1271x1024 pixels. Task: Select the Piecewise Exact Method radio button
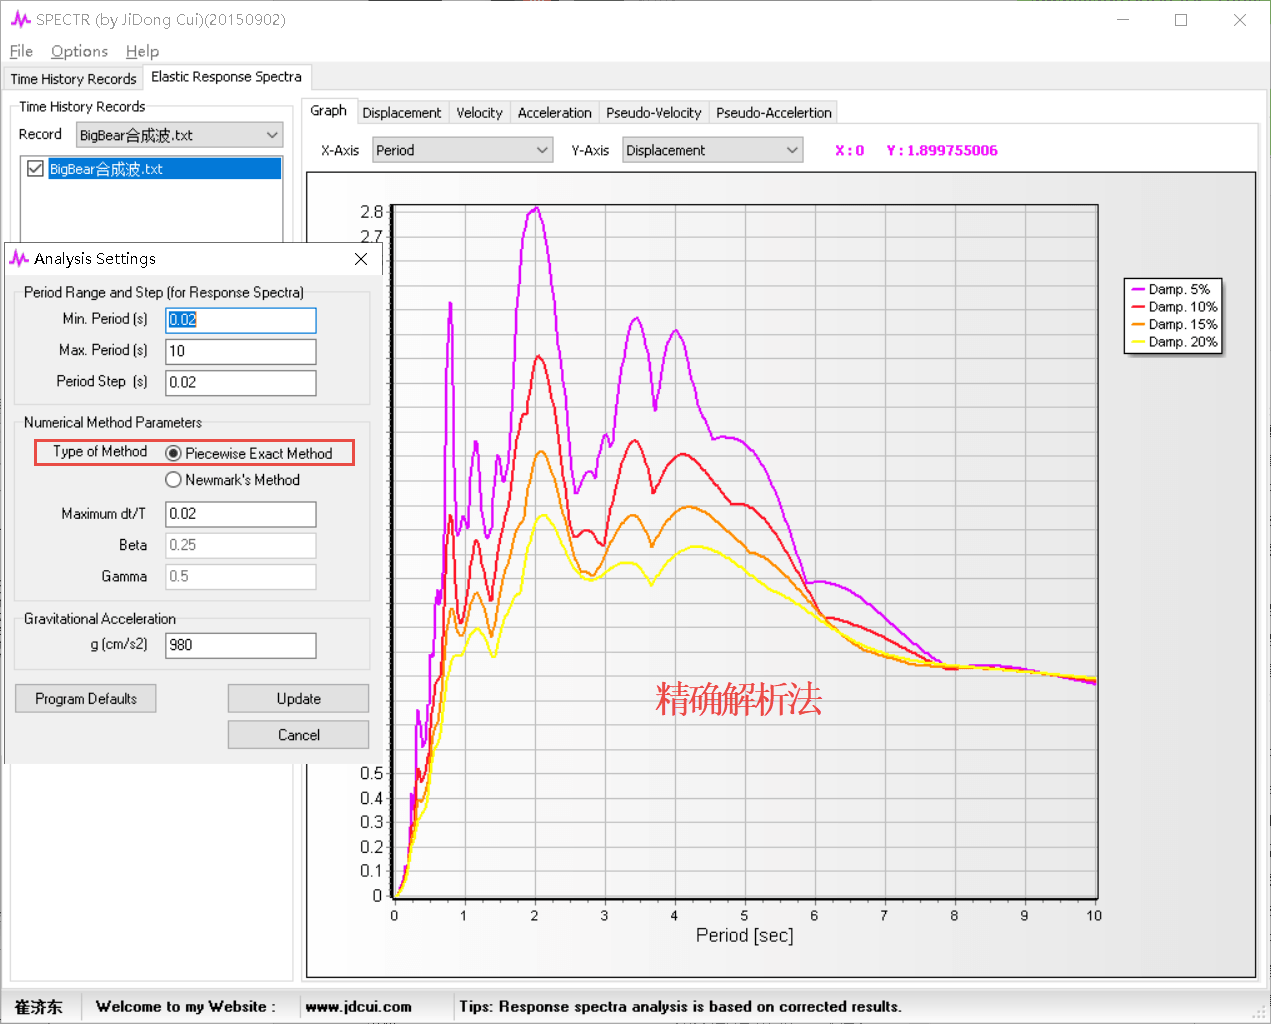click(173, 453)
